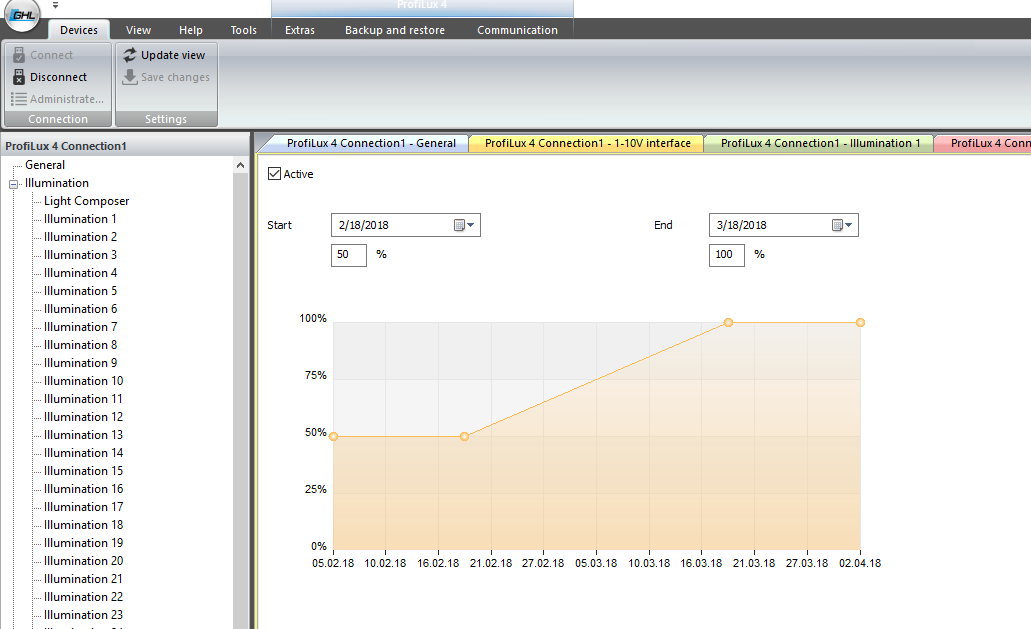
Task: Select Illumination 1 in the tree
Action: pyautogui.click(x=80, y=219)
